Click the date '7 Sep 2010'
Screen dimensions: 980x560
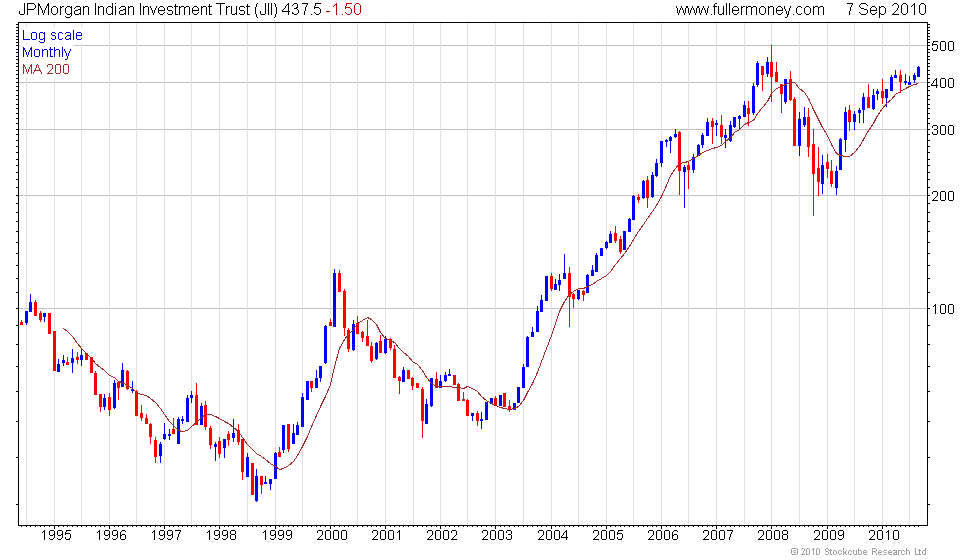pos(886,9)
